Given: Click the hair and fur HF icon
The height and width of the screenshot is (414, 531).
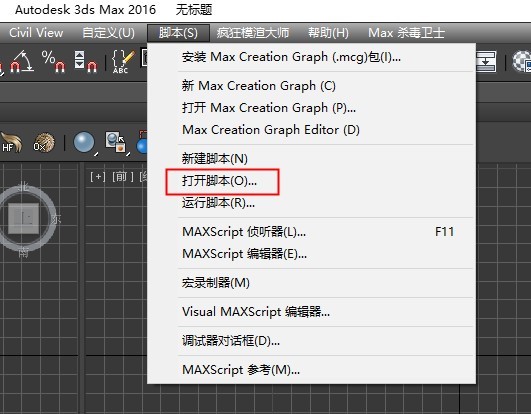Looking at the screenshot, I should coord(11,143).
